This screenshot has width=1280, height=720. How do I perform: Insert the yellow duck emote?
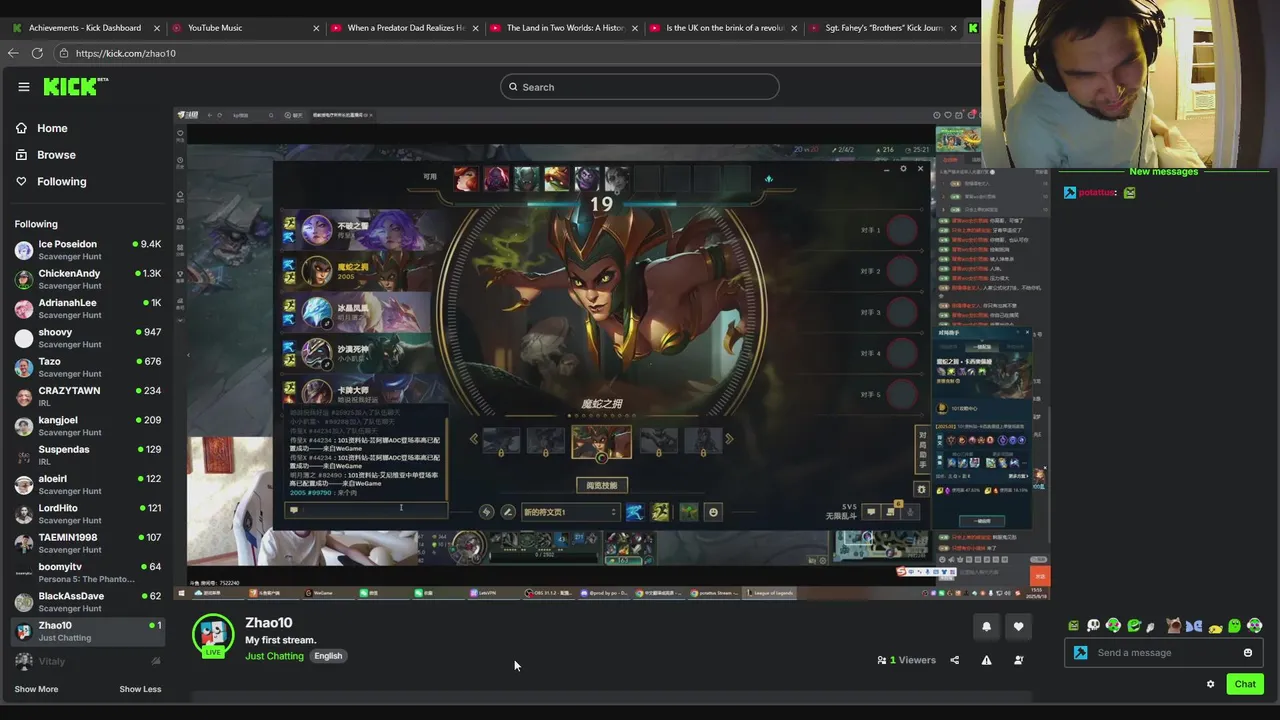[x=1215, y=627]
